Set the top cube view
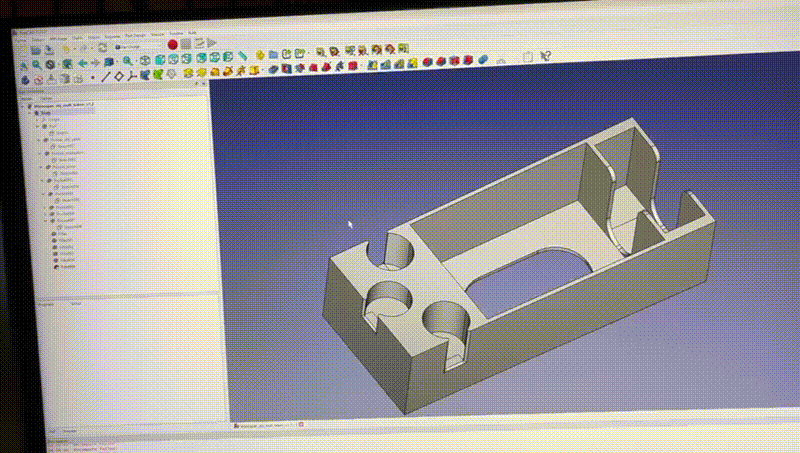 (173, 59)
